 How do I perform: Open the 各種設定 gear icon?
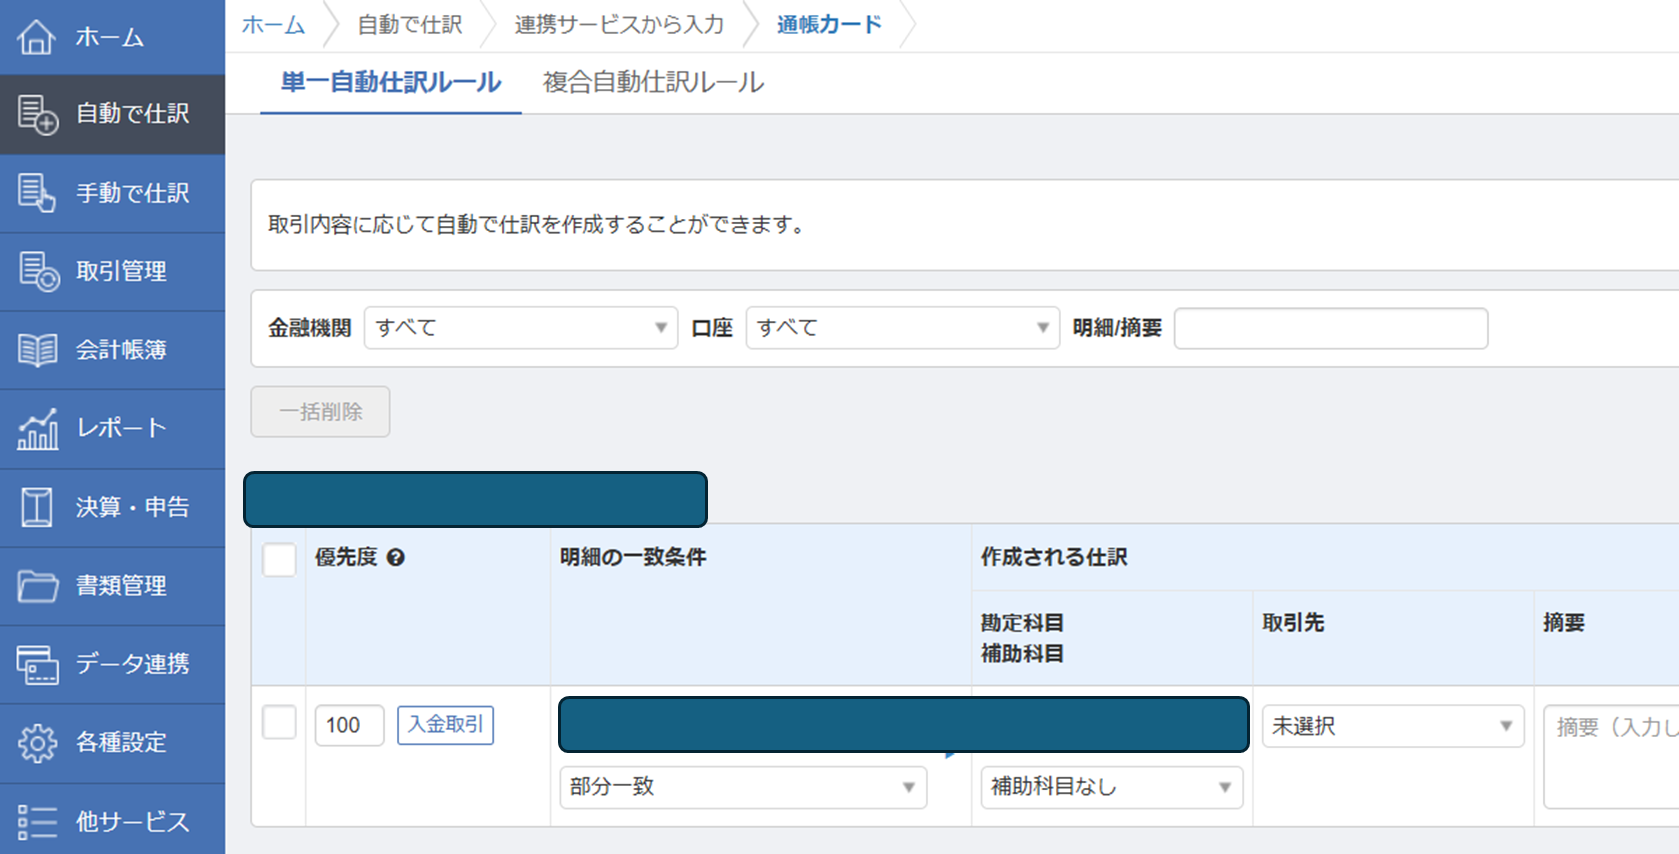pyautogui.click(x=37, y=742)
